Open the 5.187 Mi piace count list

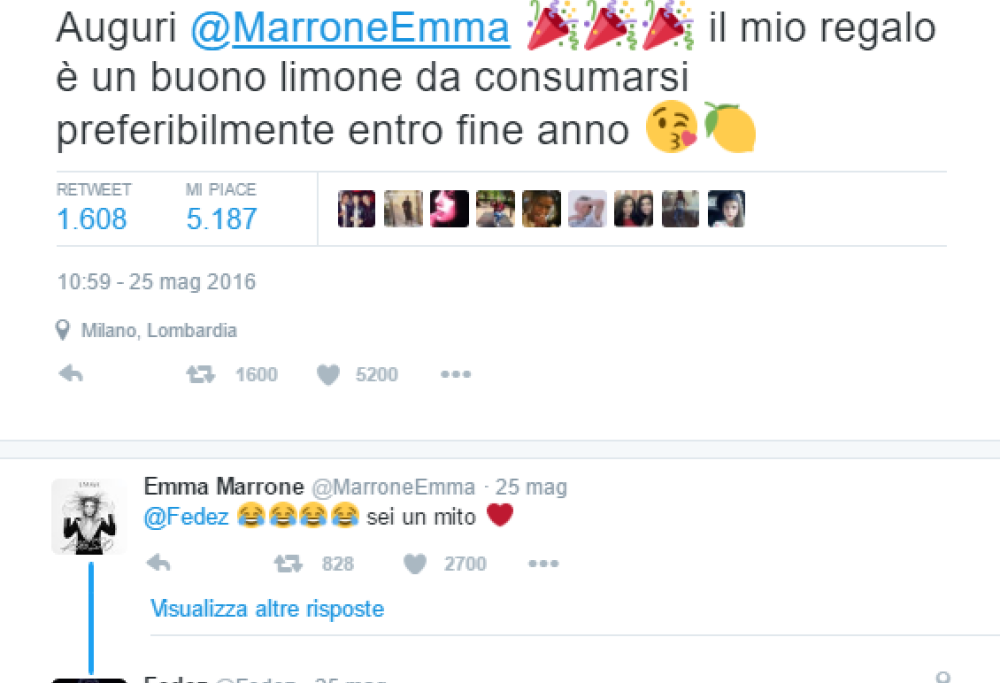pos(221,209)
